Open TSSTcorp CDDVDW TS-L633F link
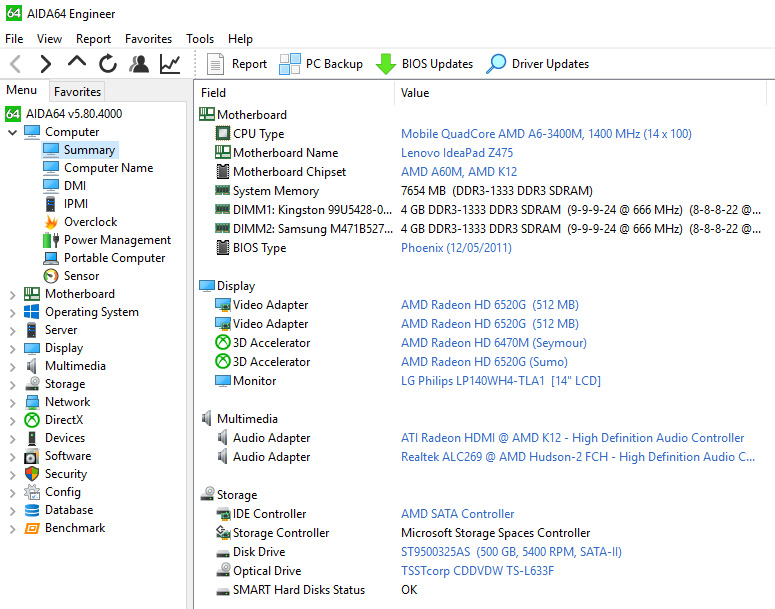 click(x=477, y=571)
